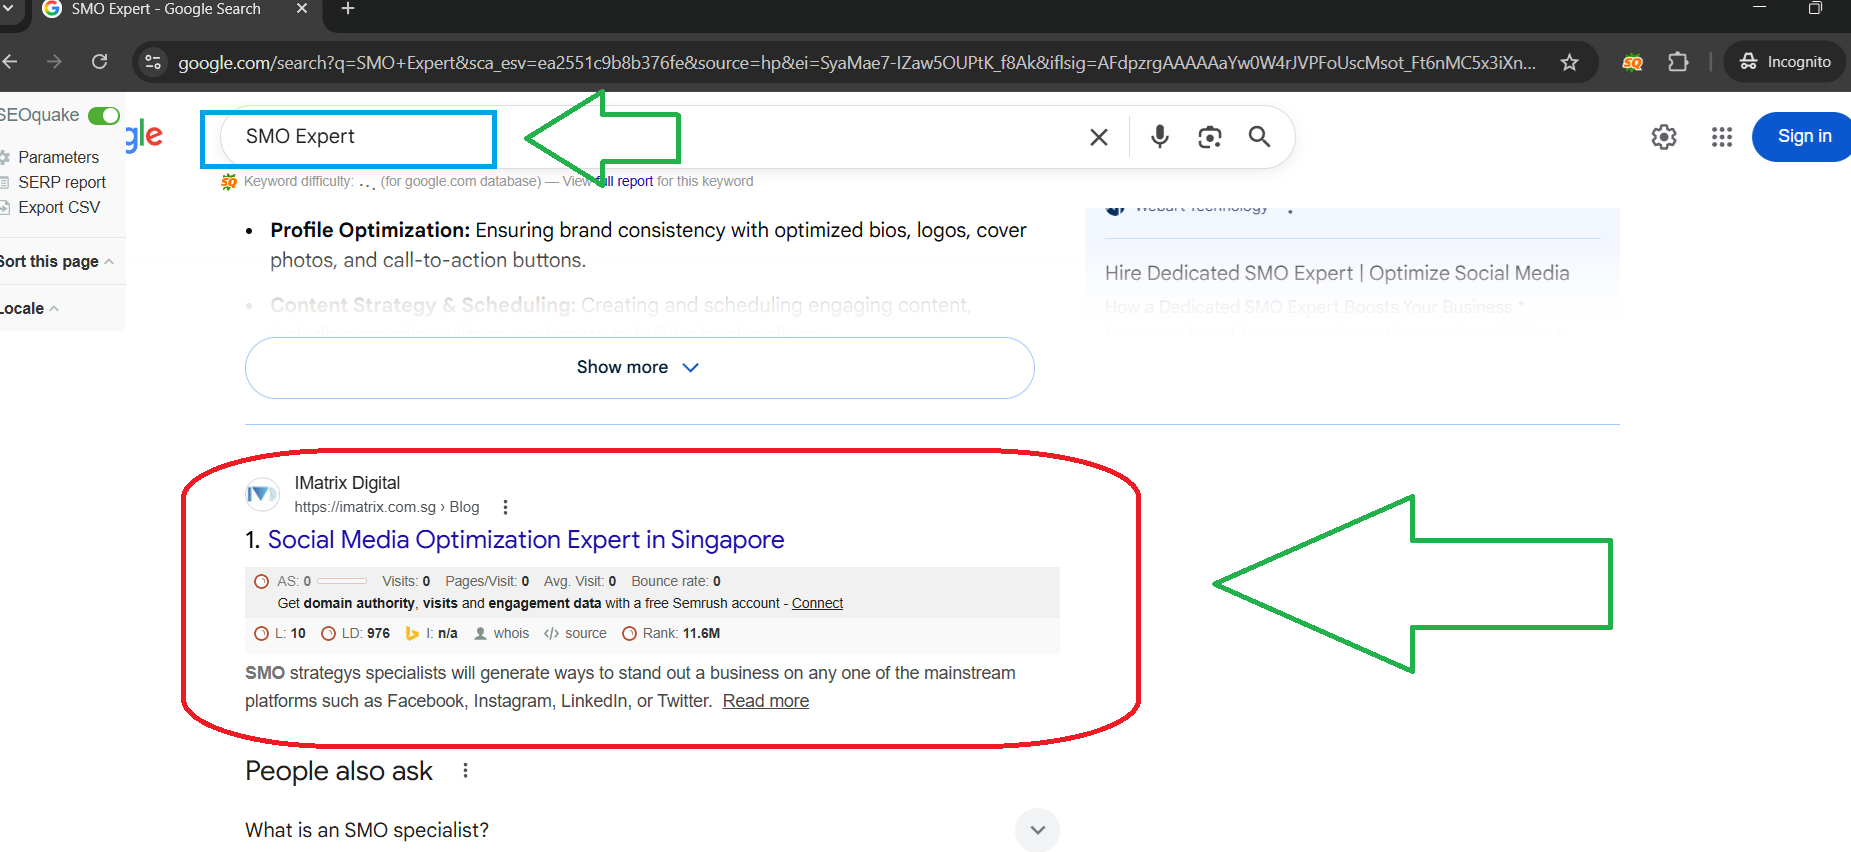Screen dimensions: 1851x852
Task: Expand the Locale section
Action: (30, 309)
